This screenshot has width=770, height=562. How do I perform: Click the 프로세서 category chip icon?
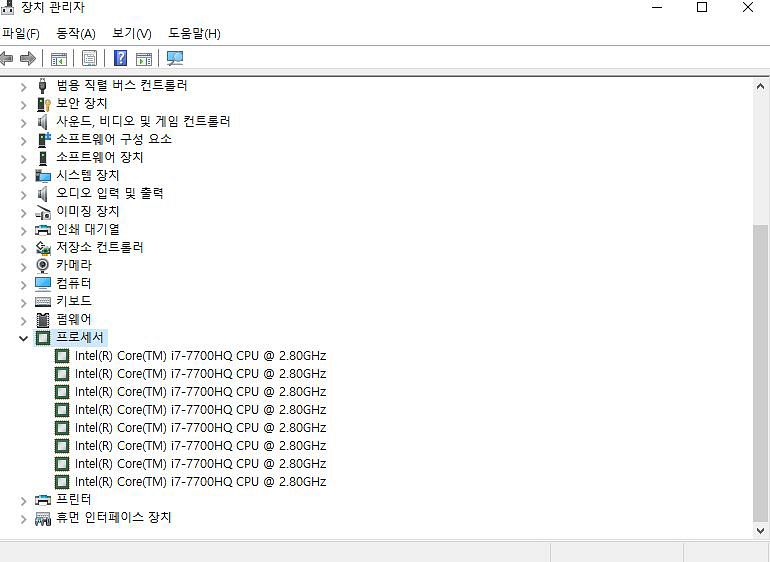43,338
